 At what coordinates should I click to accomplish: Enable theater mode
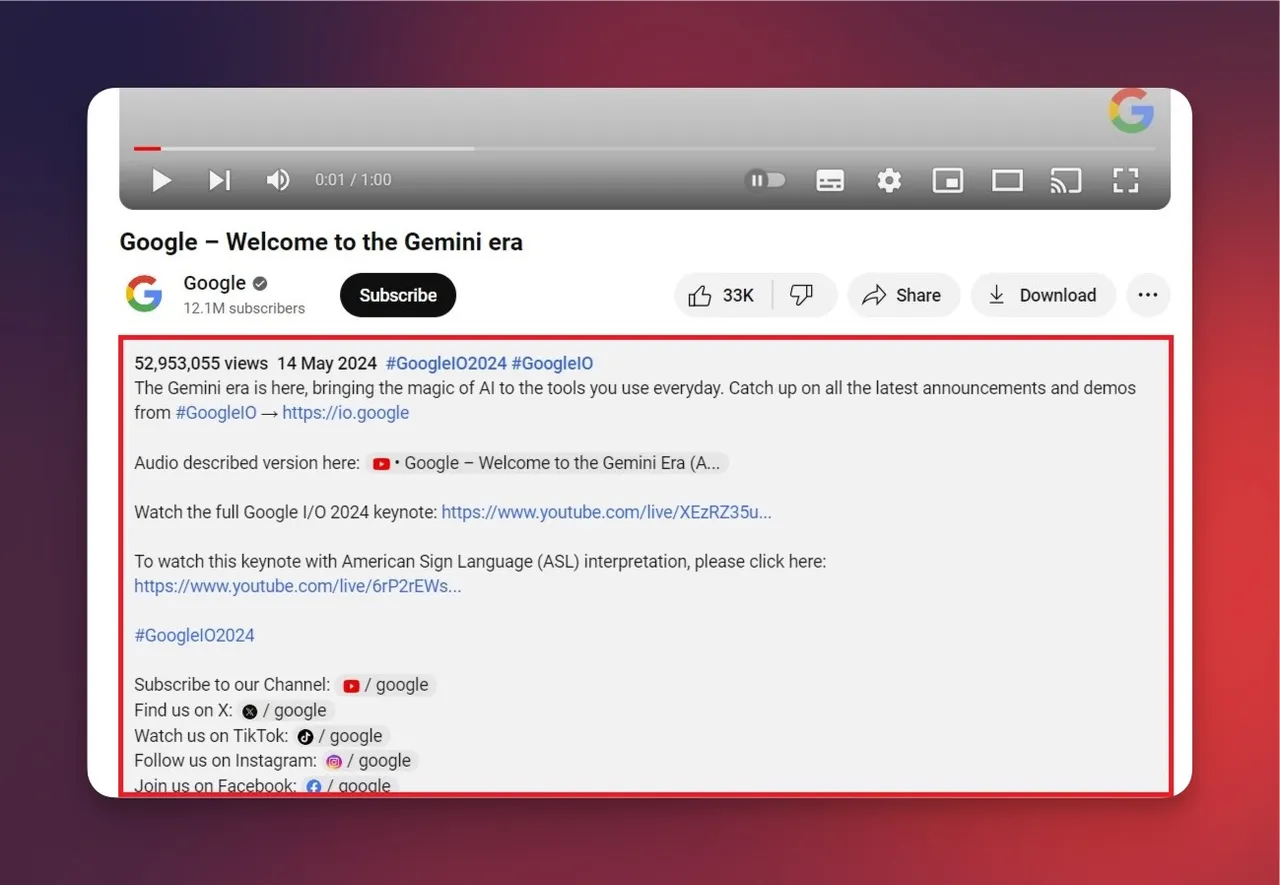point(1007,180)
